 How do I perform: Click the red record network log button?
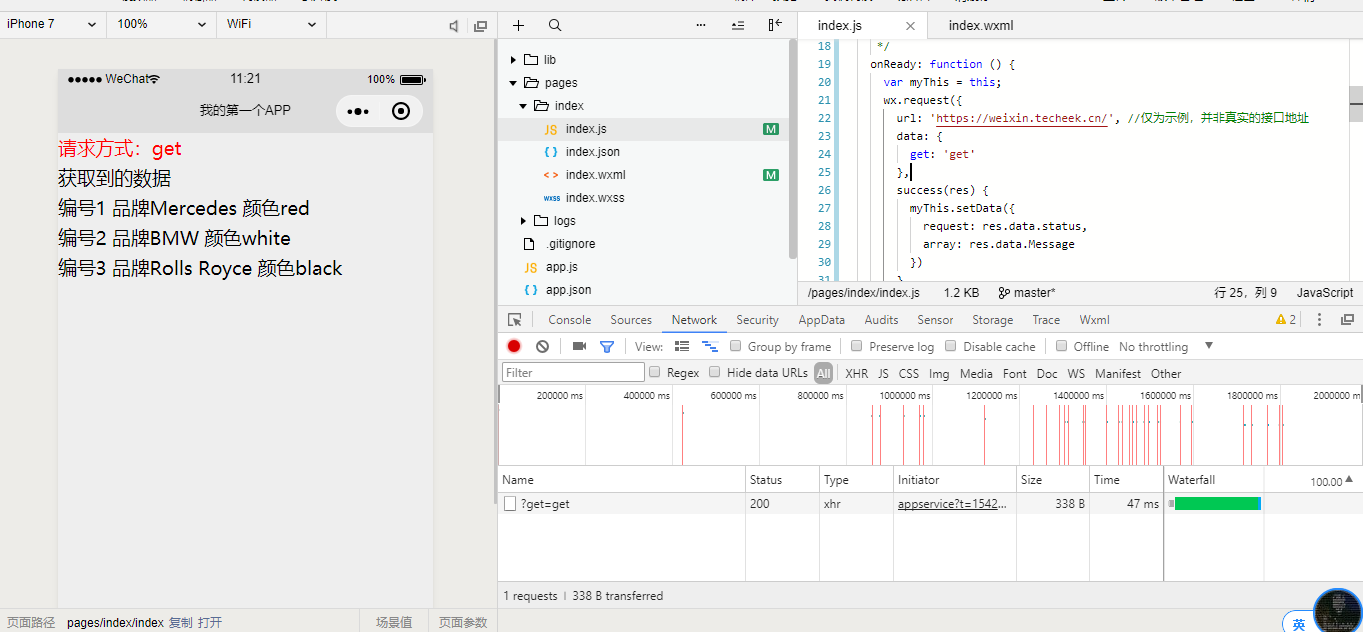[514, 346]
